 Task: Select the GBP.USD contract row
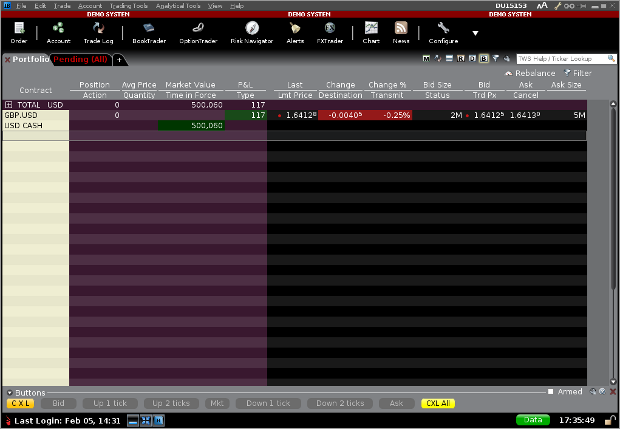[295, 115]
